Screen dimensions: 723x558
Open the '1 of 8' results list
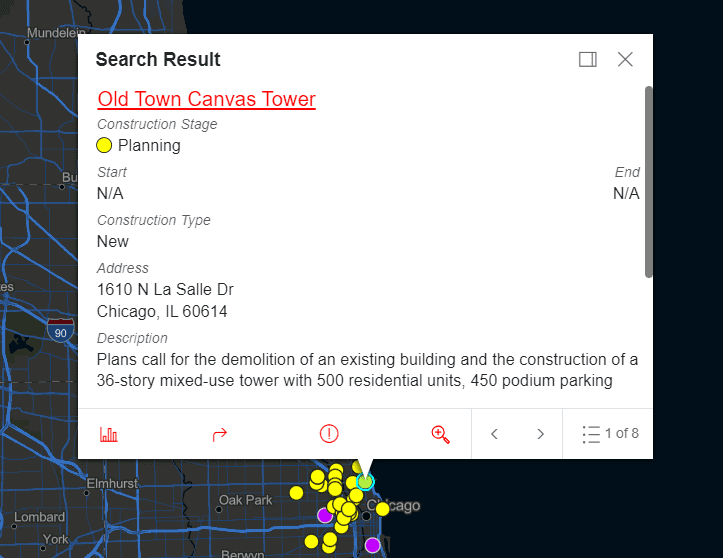[x=609, y=434]
